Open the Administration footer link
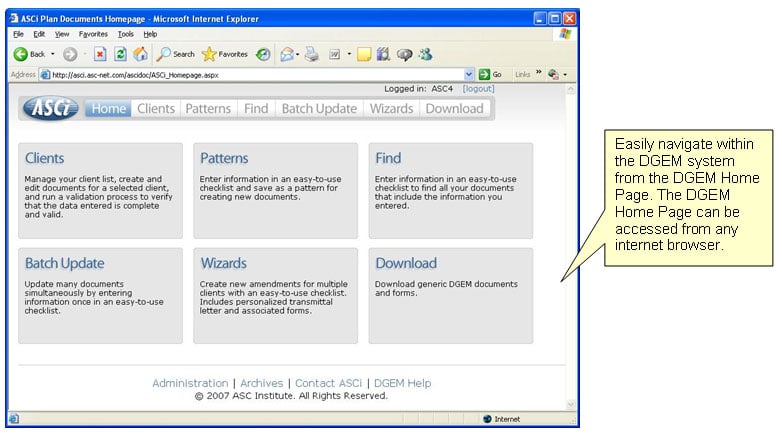The image size is (782, 442). point(190,383)
